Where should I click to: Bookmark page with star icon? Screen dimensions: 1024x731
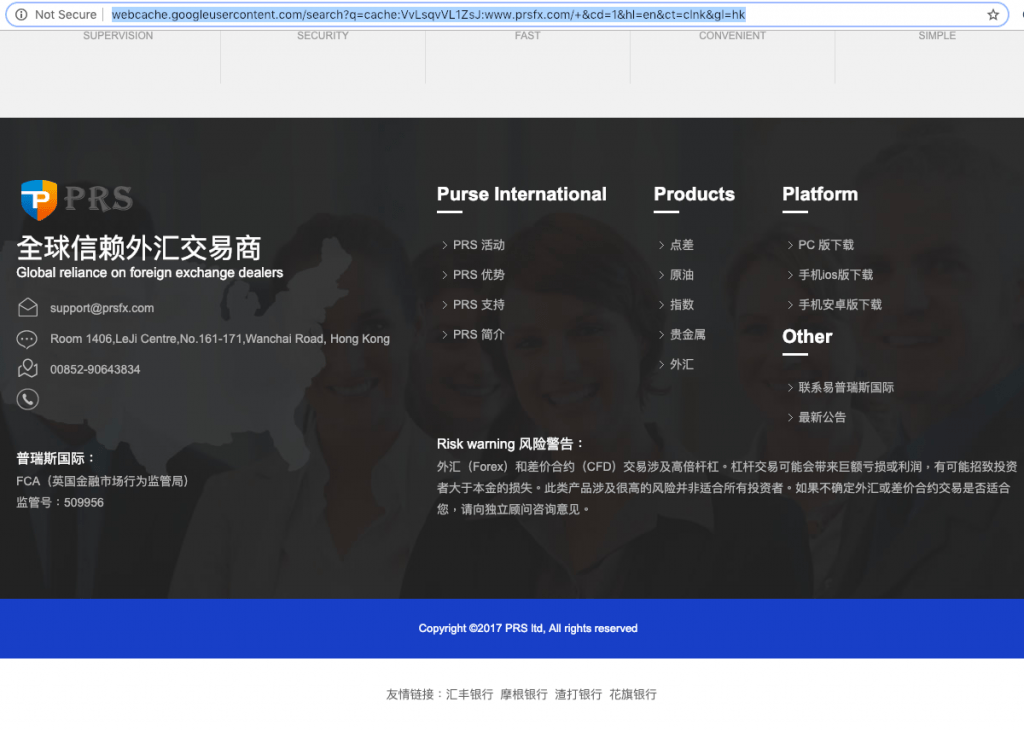pos(993,15)
